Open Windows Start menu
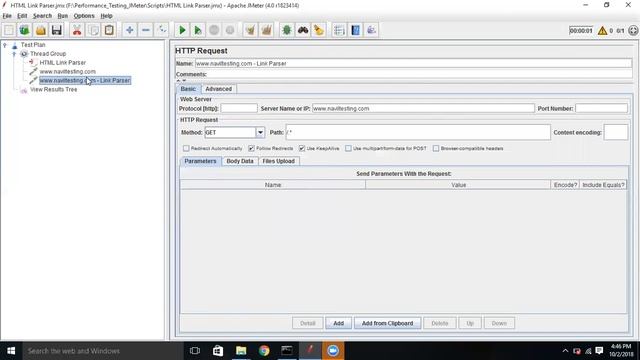The image size is (640, 360). pos(11,351)
